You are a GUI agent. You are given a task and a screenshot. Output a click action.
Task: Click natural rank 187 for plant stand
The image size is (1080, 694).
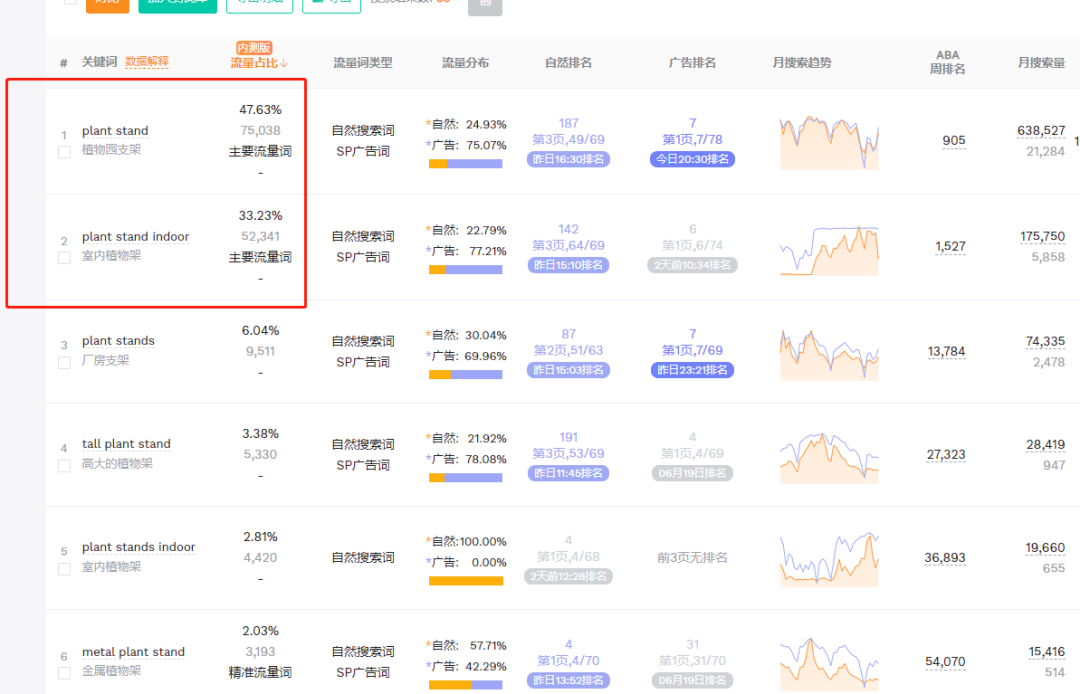tap(568, 123)
